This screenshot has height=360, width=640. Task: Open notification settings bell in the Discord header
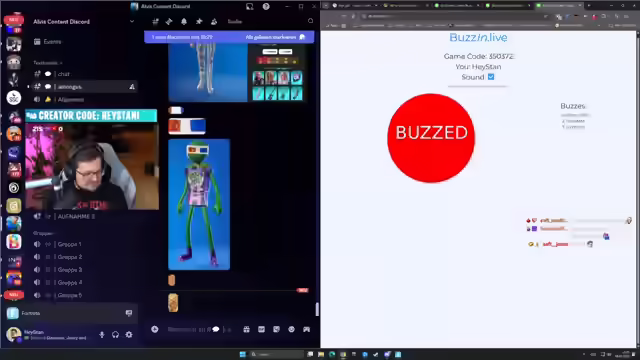184,21
